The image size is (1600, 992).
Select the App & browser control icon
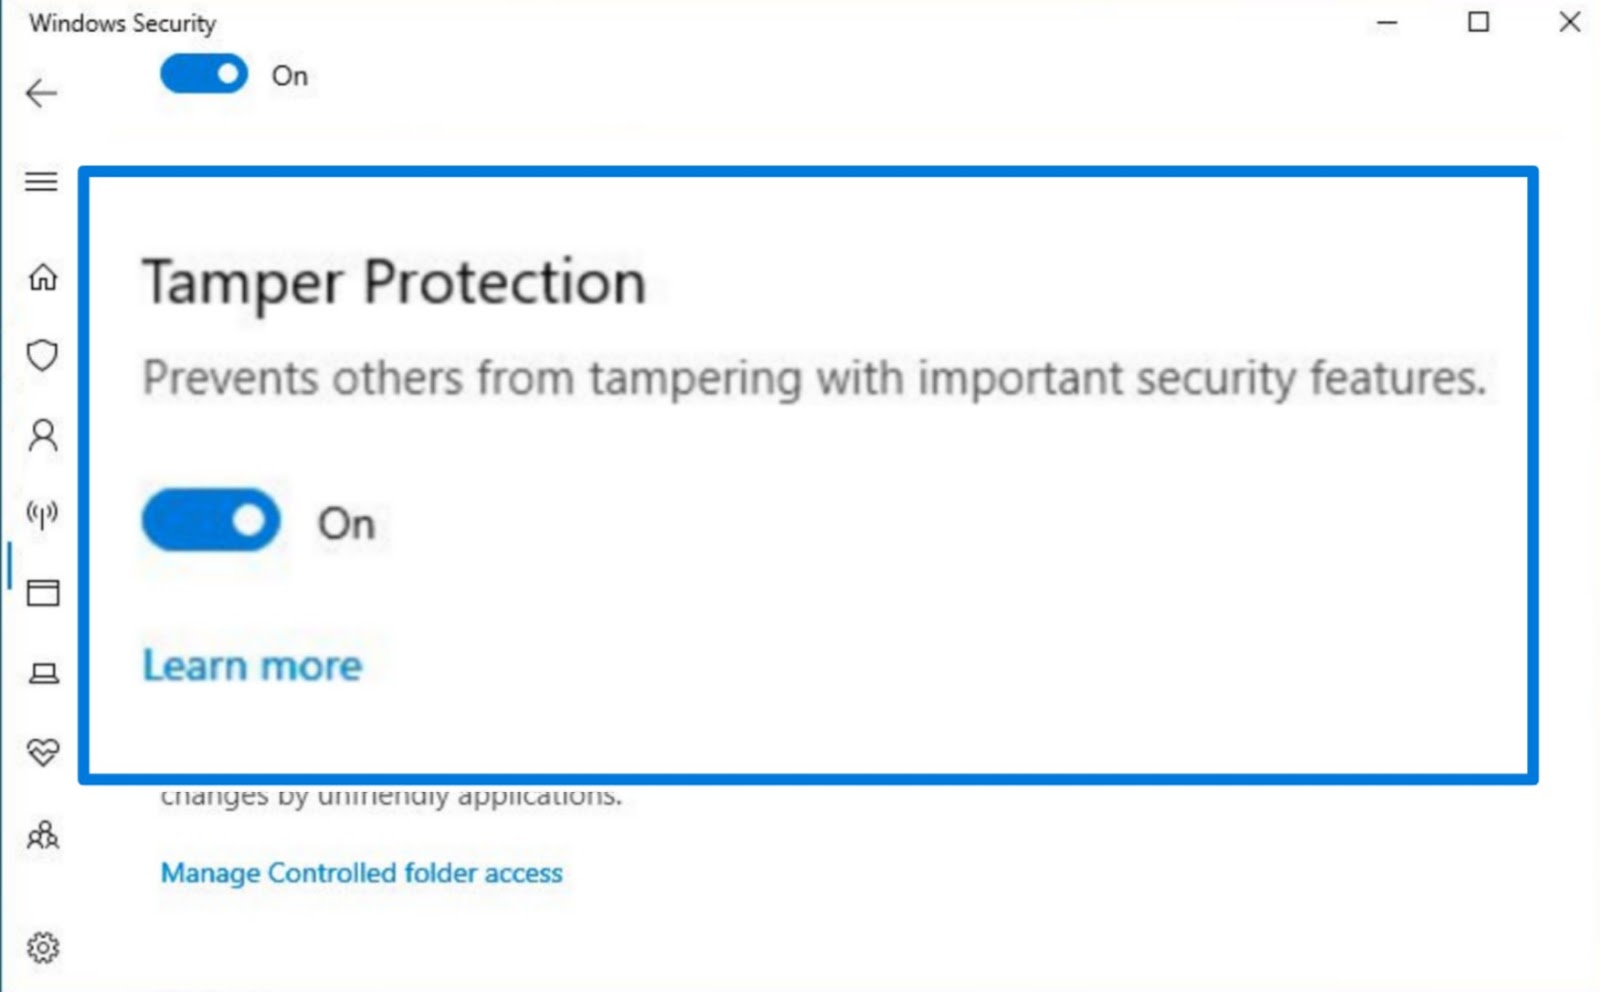(x=41, y=594)
